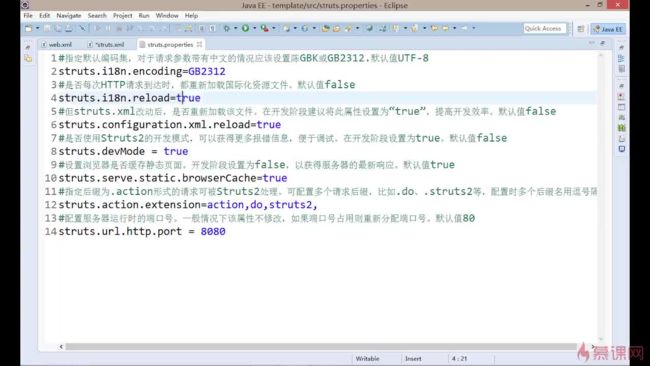Click line 4 struts.i18n.reload=true
The width and height of the screenshot is (650, 366).
(129, 98)
